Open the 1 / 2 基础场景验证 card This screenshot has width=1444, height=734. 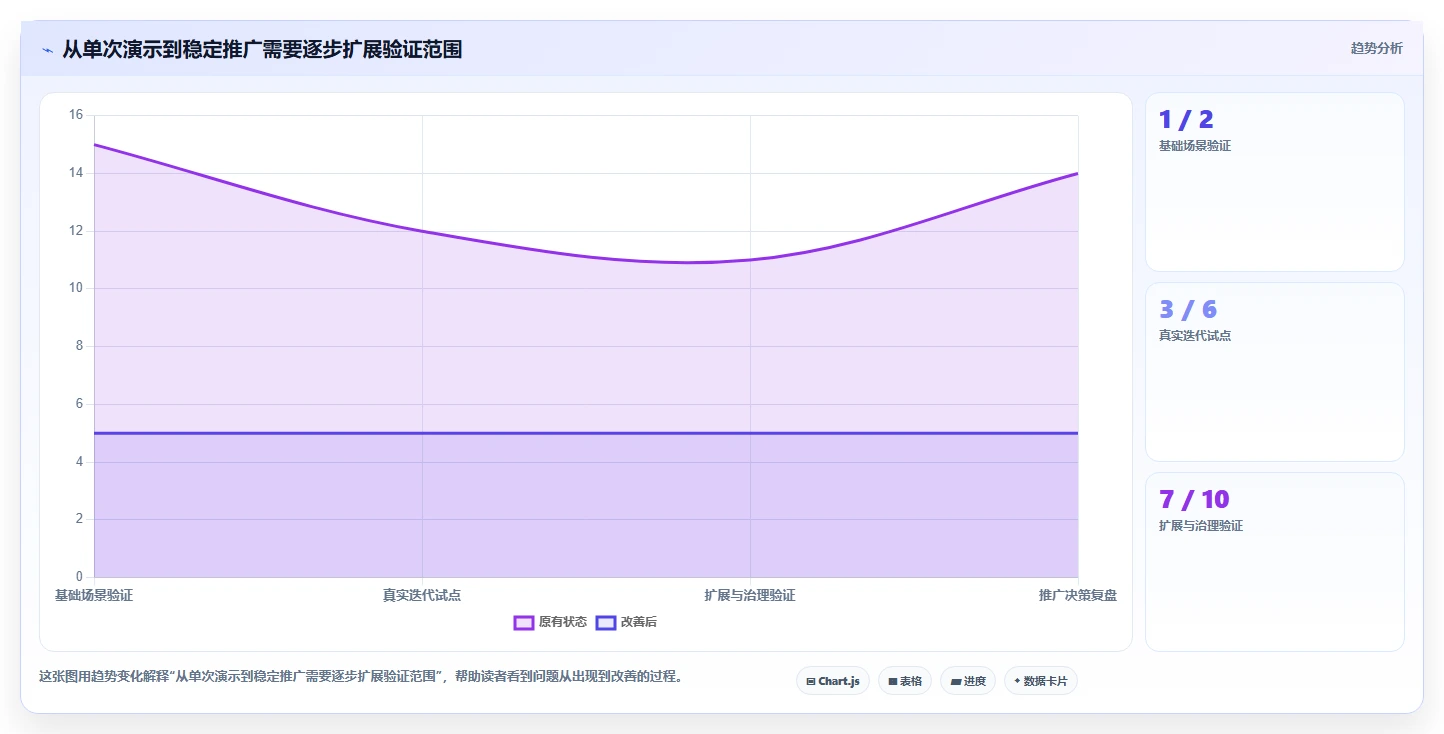(1275, 182)
